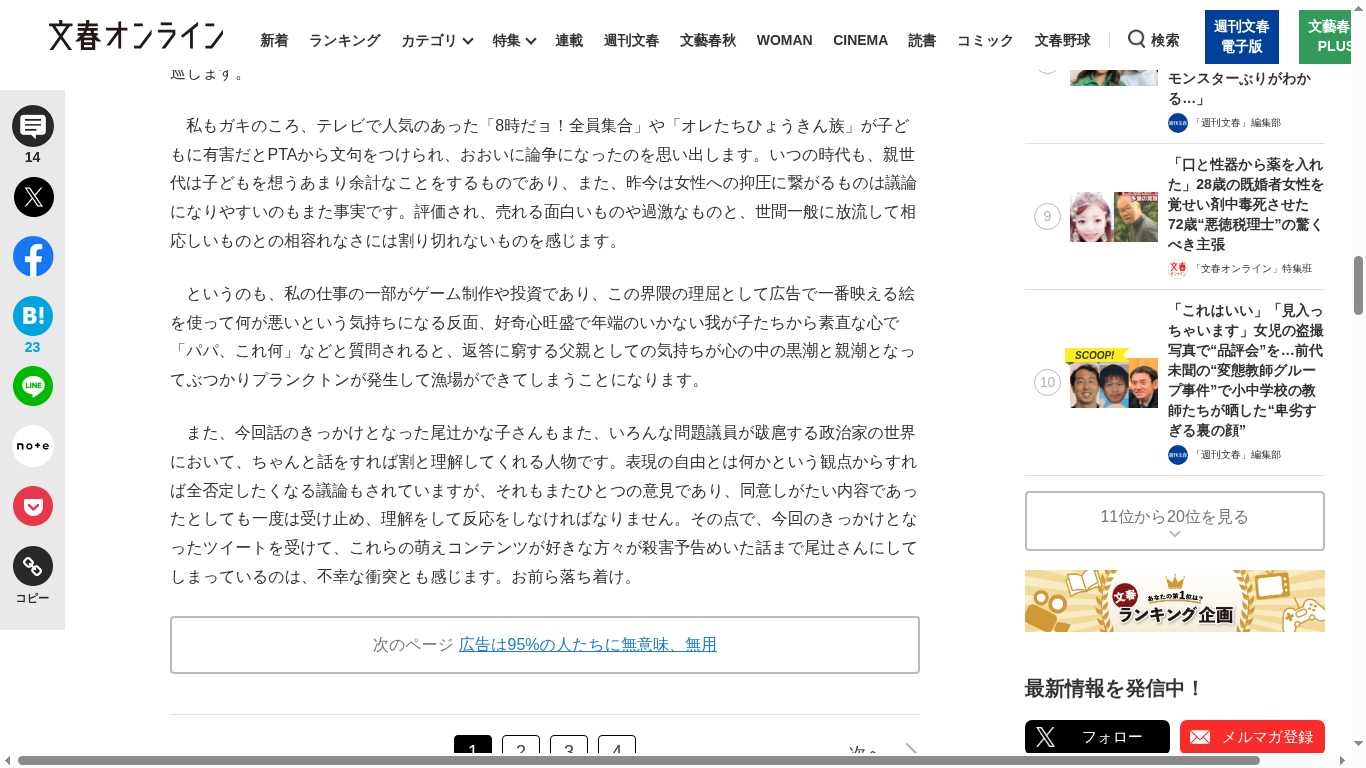Open next page link 広告は95%の人たちに無意味、無用
This screenshot has height=768, width=1366.
pyautogui.click(x=587, y=645)
